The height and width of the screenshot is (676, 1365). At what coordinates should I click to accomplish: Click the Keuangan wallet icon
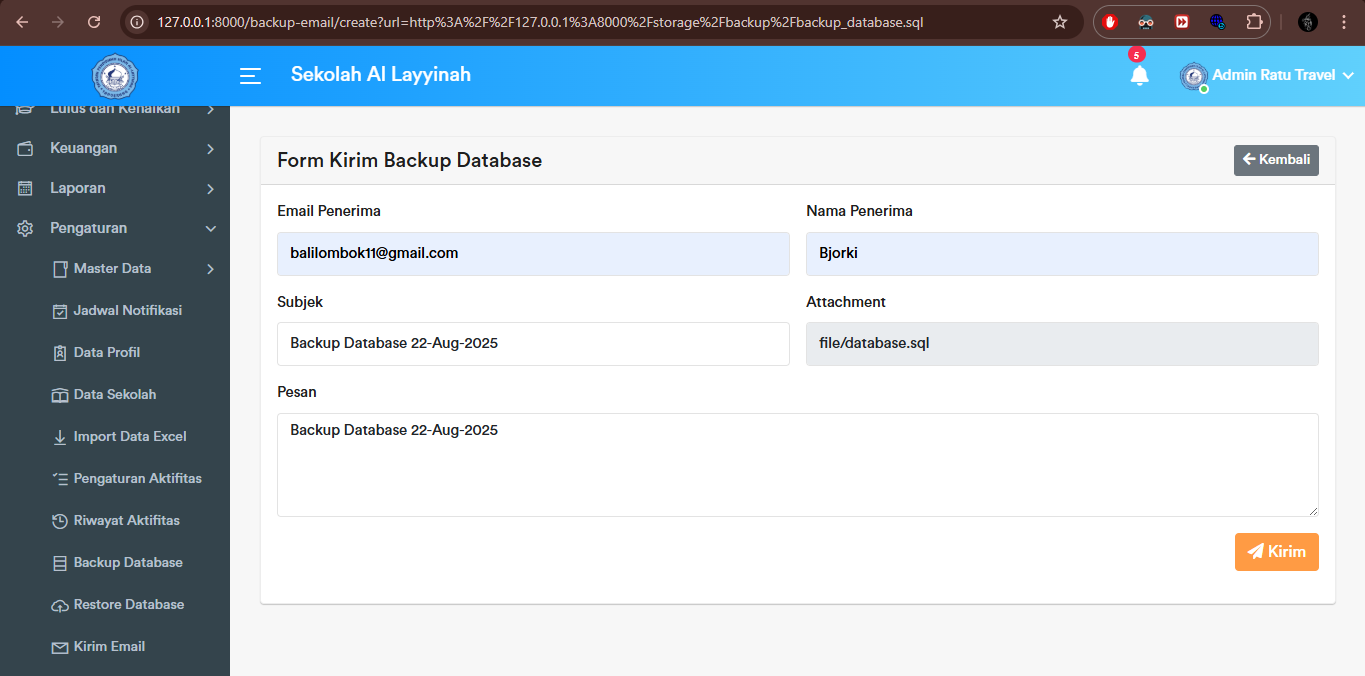[x=26, y=148]
